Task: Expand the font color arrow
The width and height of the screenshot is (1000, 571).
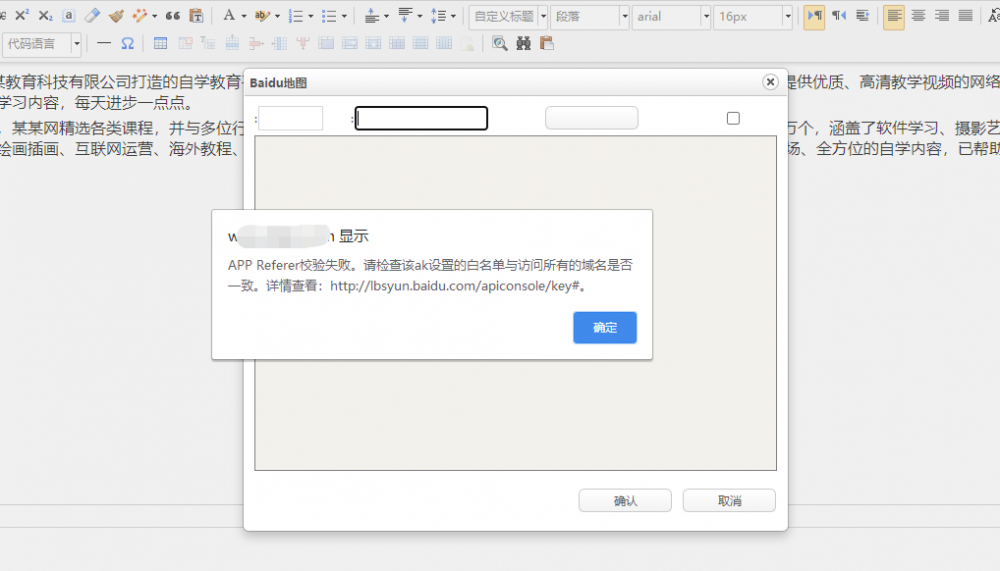Action: click(244, 16)
